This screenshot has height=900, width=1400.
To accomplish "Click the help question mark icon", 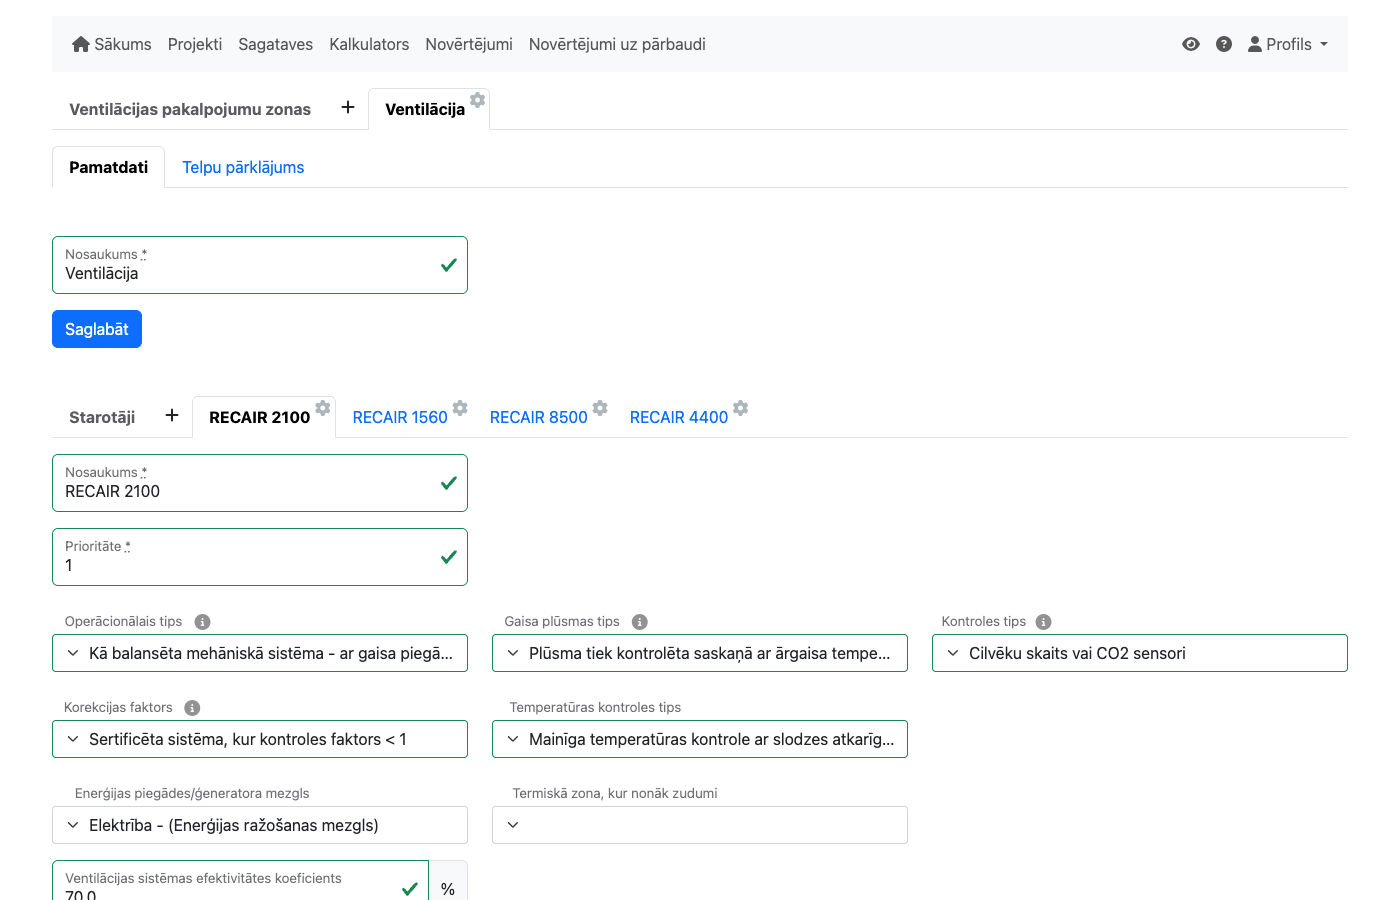I will (x=1224, y=44).
